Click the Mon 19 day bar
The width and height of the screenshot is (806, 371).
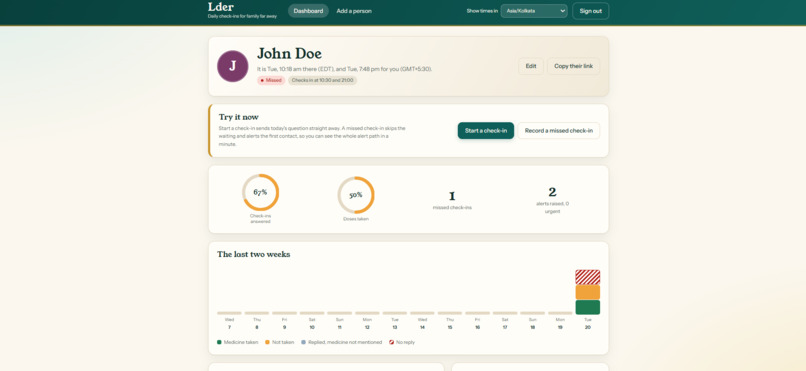click(560, 313)
